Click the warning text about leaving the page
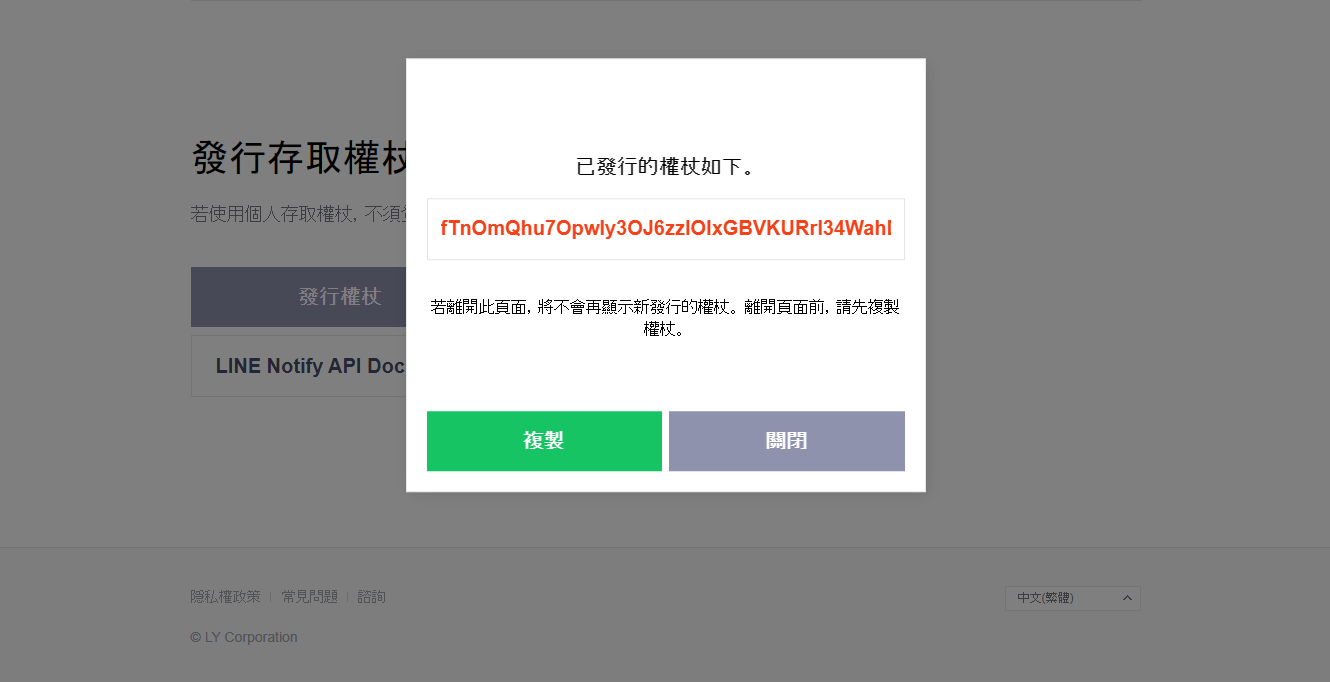Viewport: 1330px width, 682px height. [x=666, y=318]
